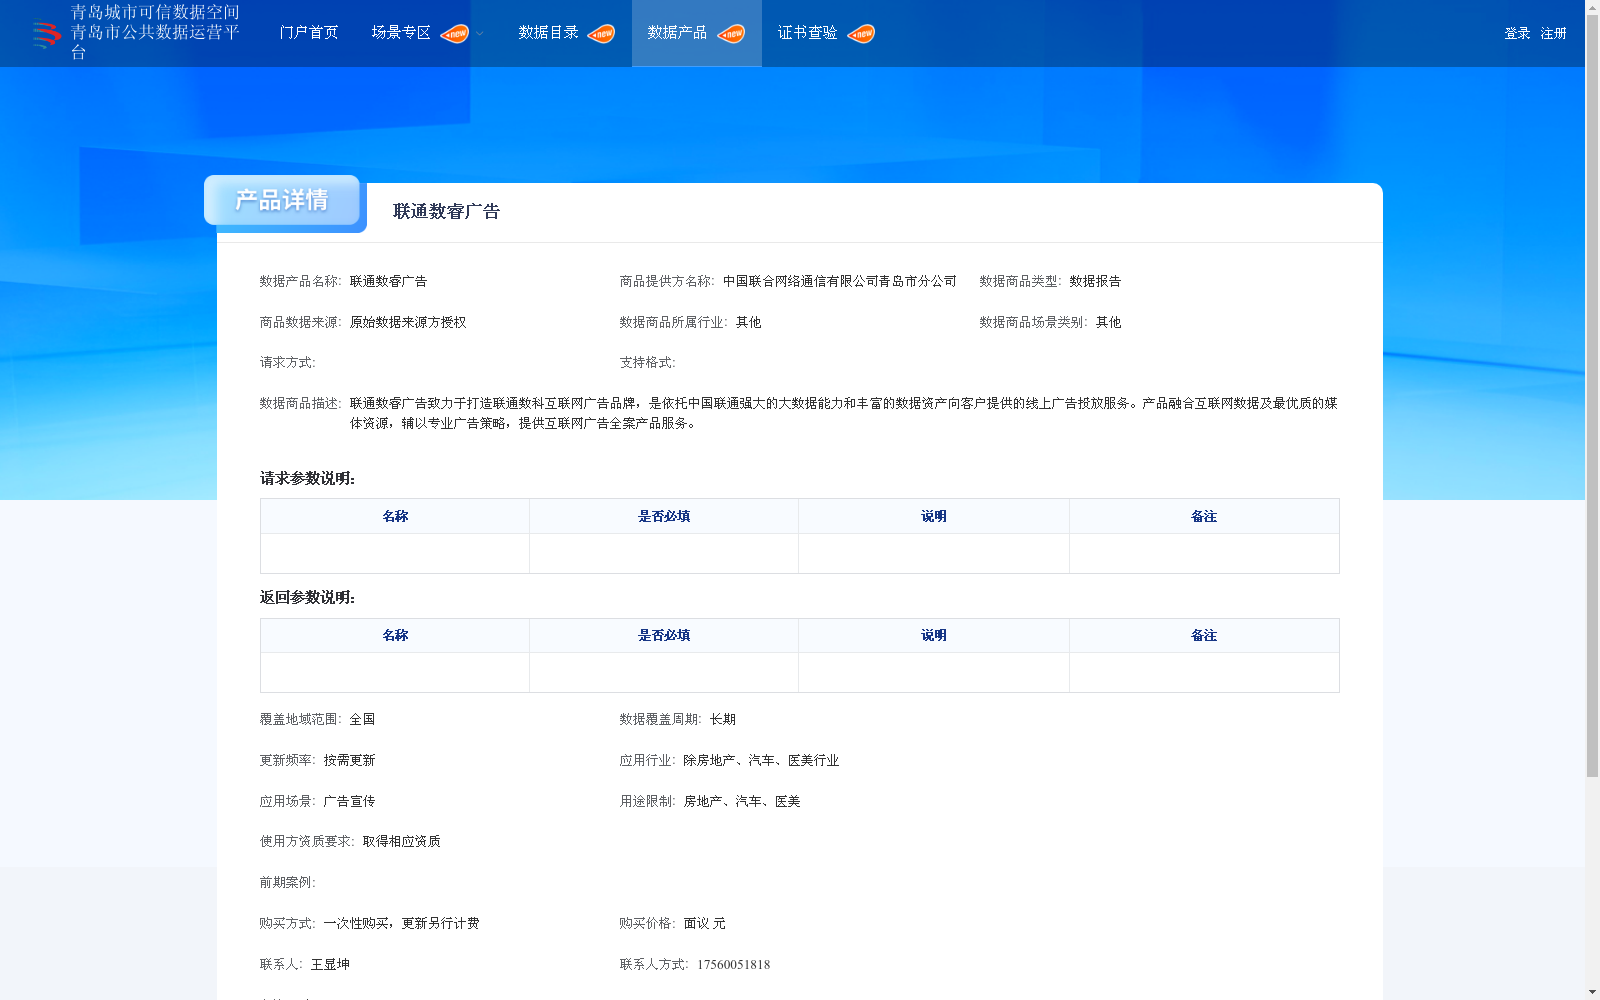Click the 数据商品所属行业 value 其他
This screenshot has height=1000, width=1600.
tap(749, 323)
